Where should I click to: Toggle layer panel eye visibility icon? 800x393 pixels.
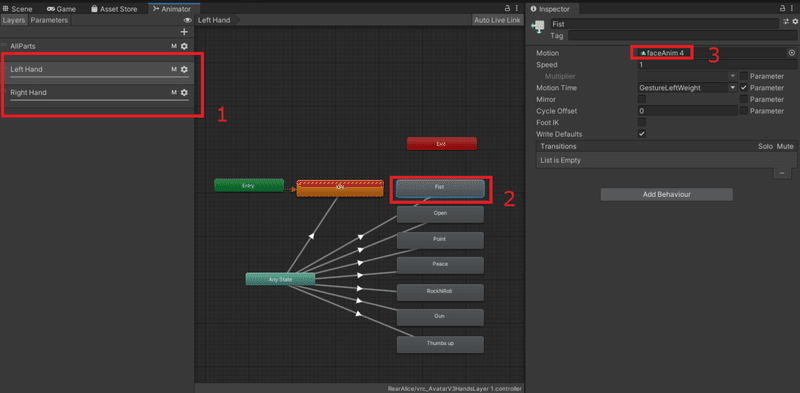coord(188,20)
